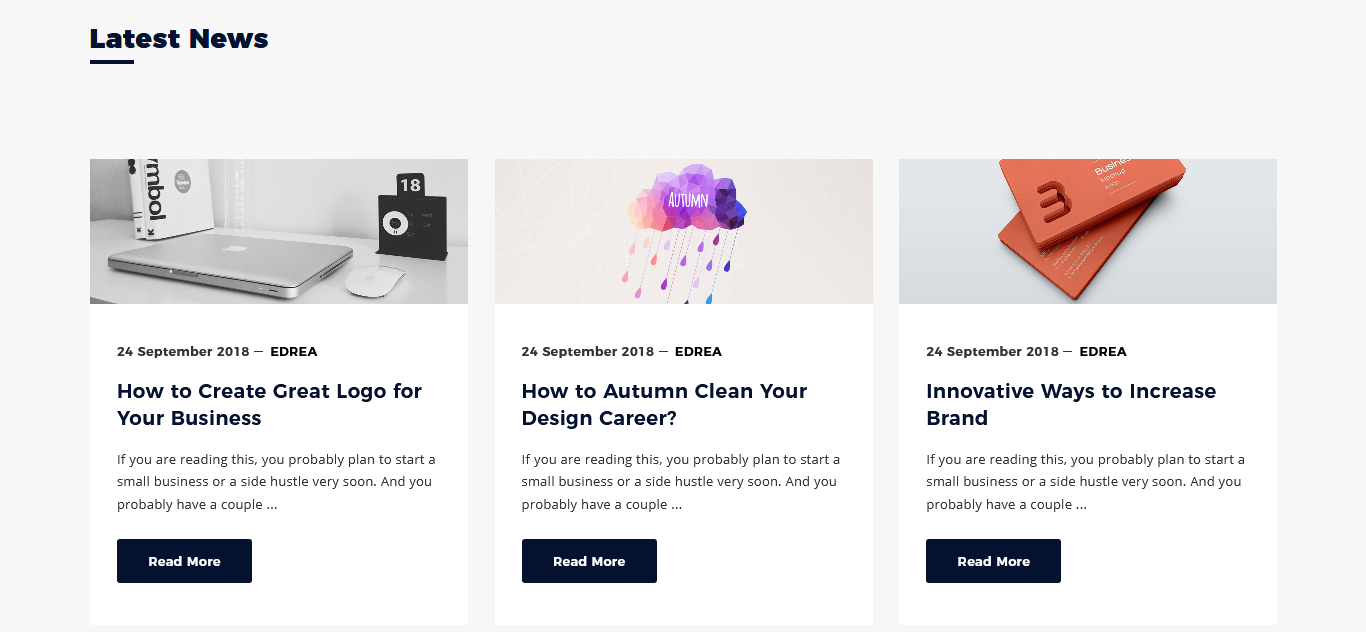Click the excerpt text of the Increase Brand article

pyautogui.click(x=1085, y=482)
